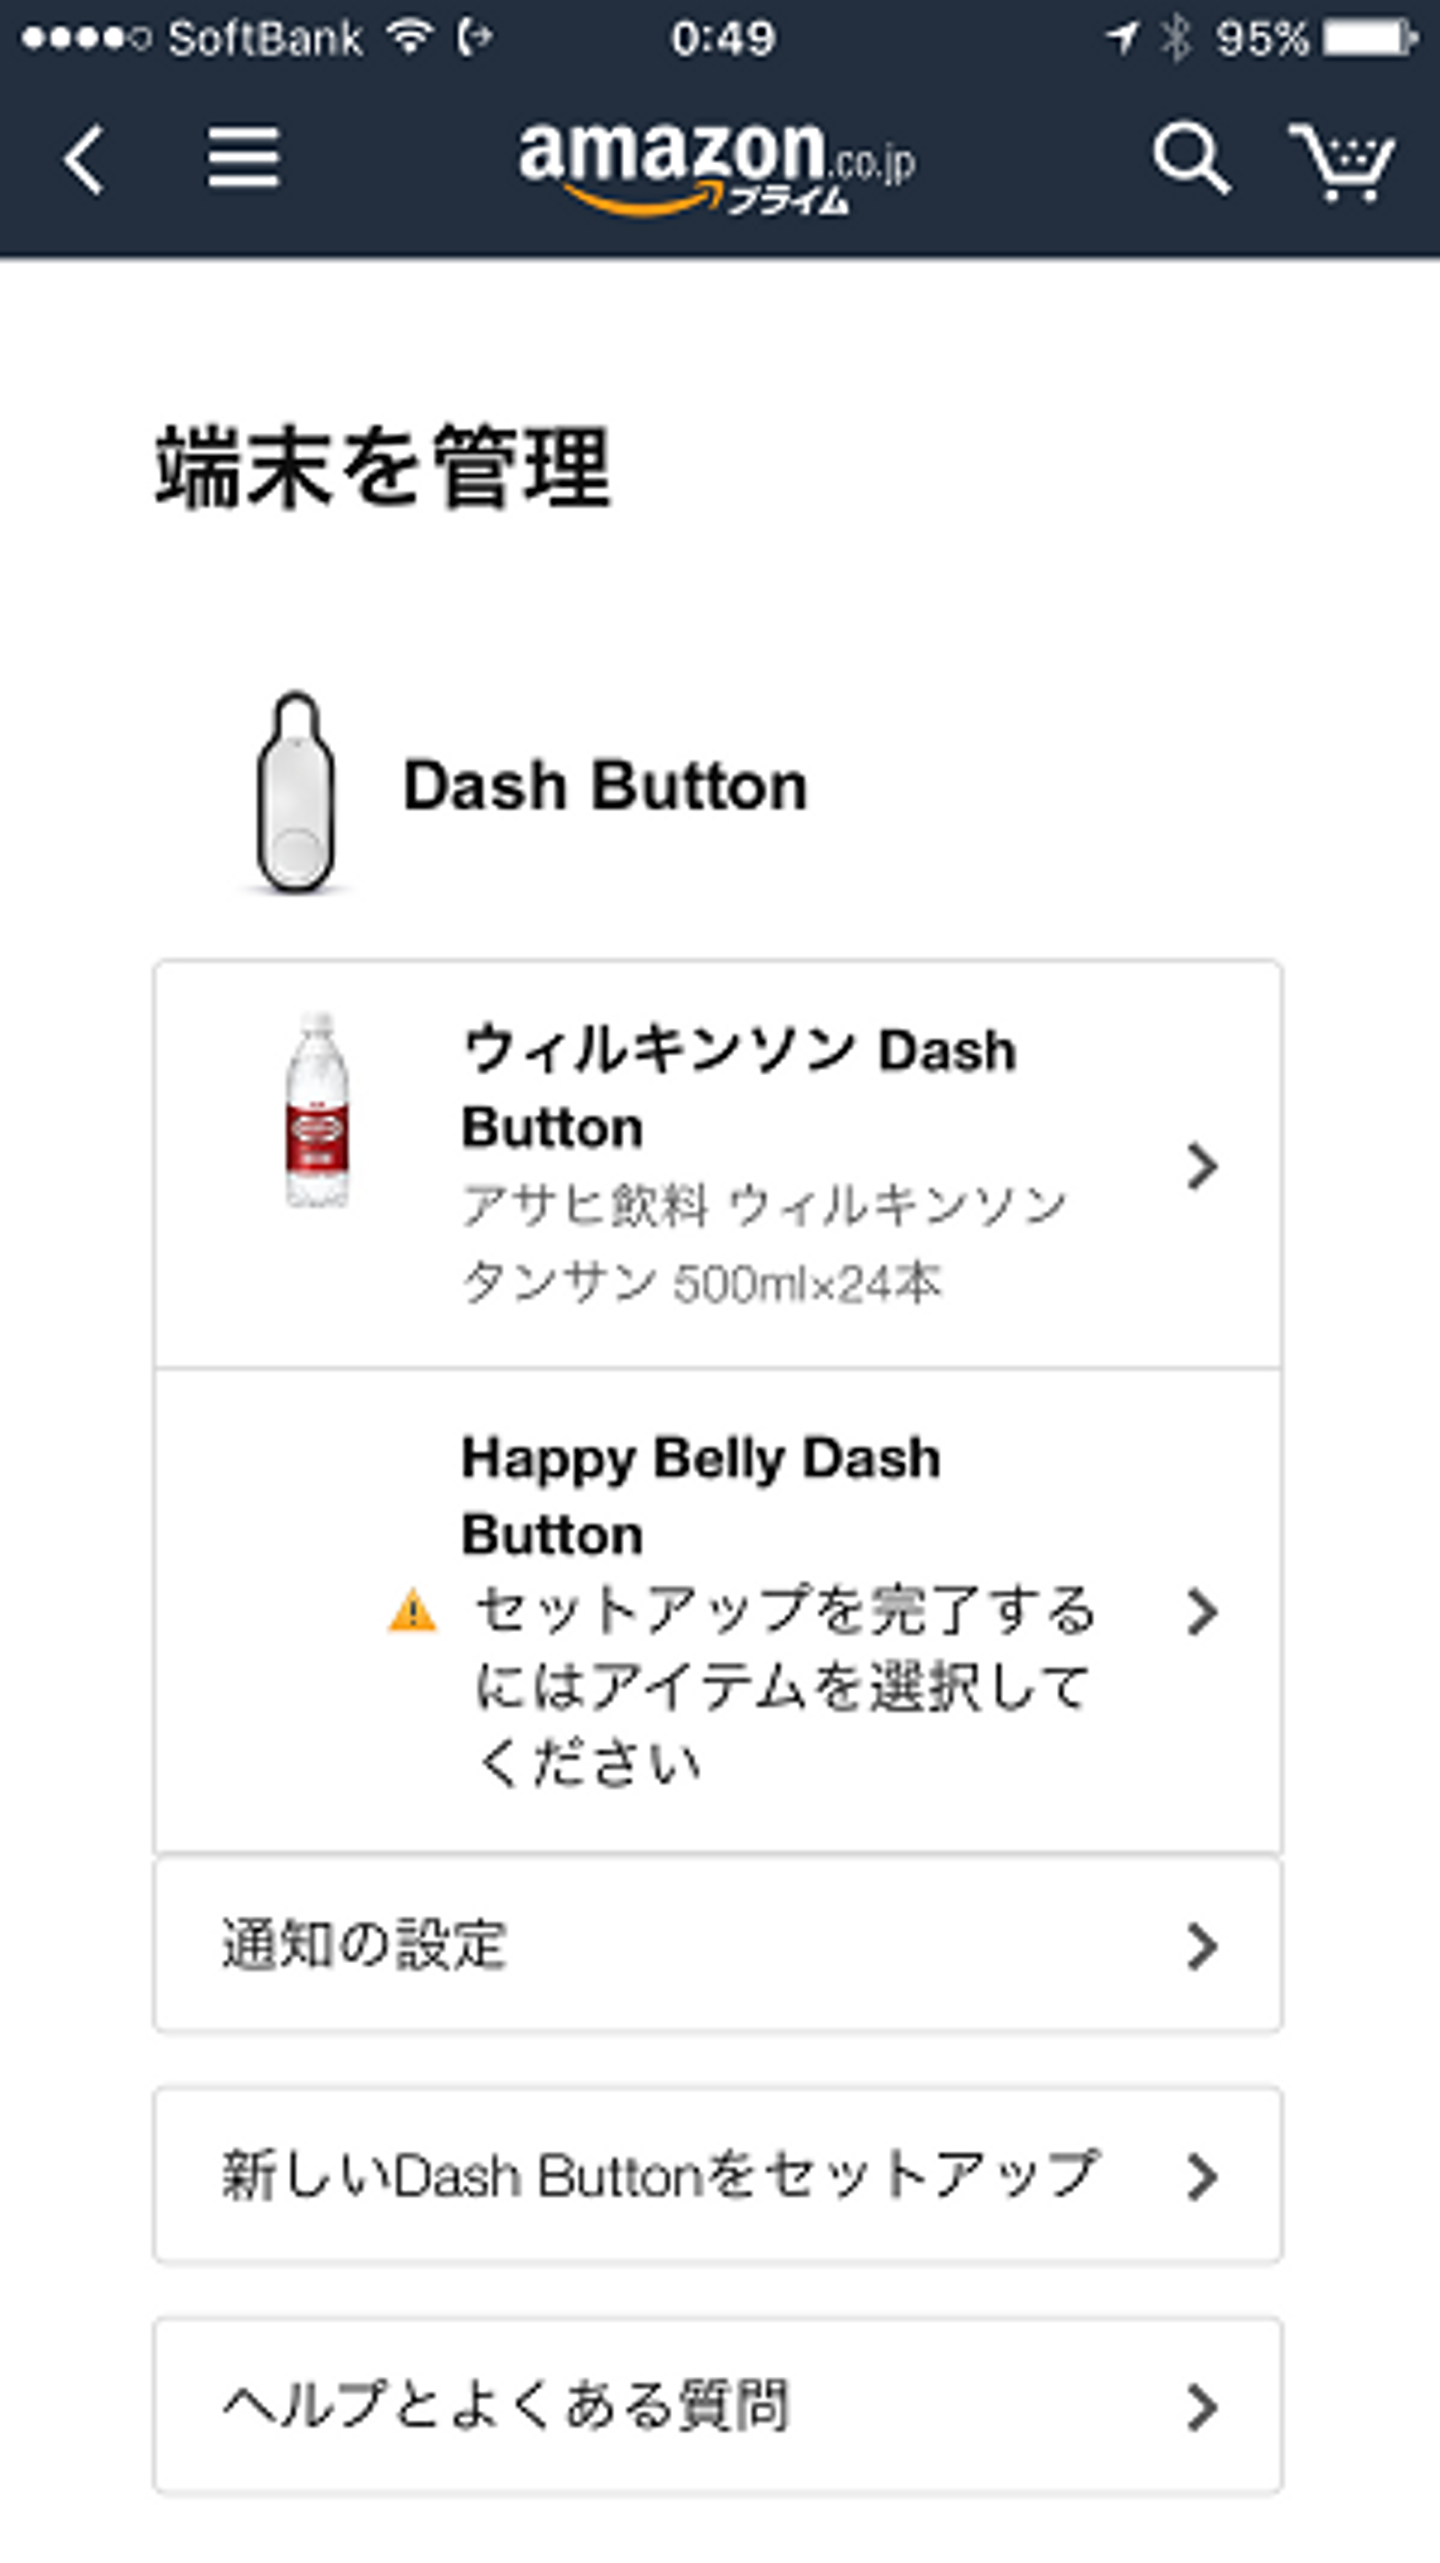Open ウィルキンソン Dash Button title

pyautogui.click(x=738, y=1088)
